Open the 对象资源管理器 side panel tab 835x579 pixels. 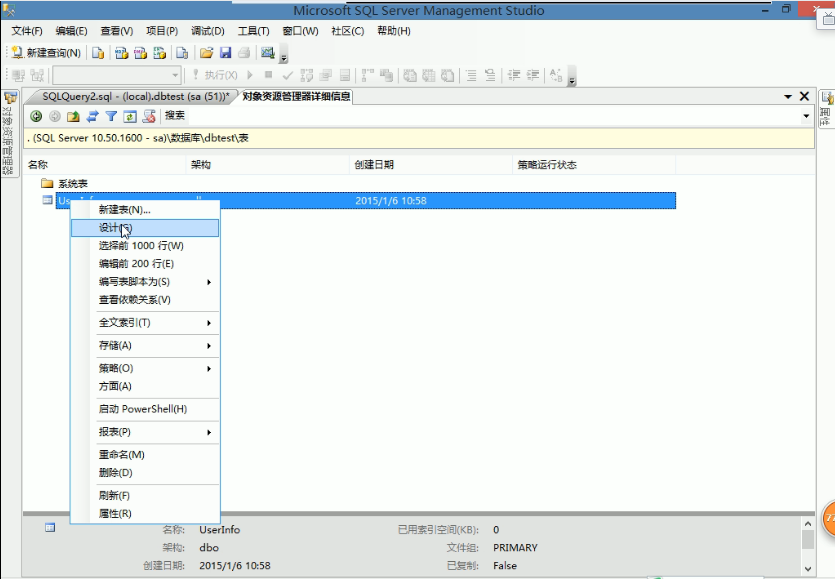[10, 133]
